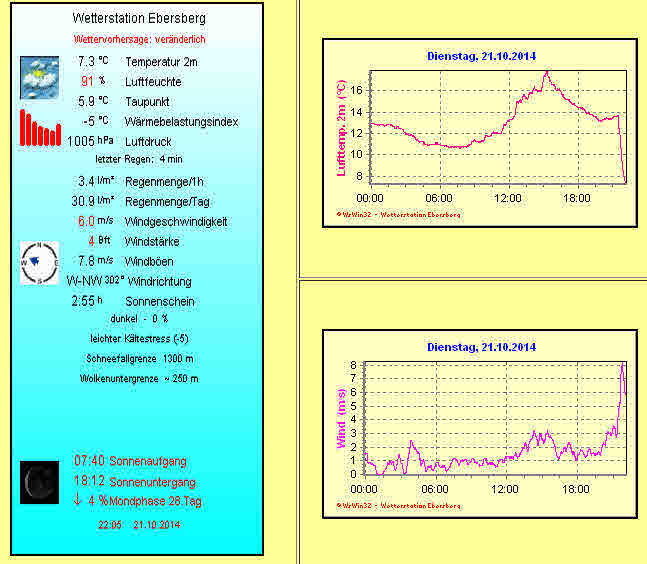Click the waning moon down arrow
This screenshot has width=647, height=564.
coord(78,500)
